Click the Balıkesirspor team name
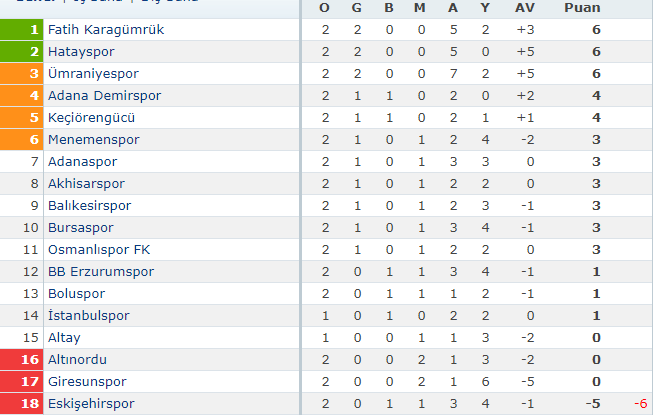 (x=89, y=206)
